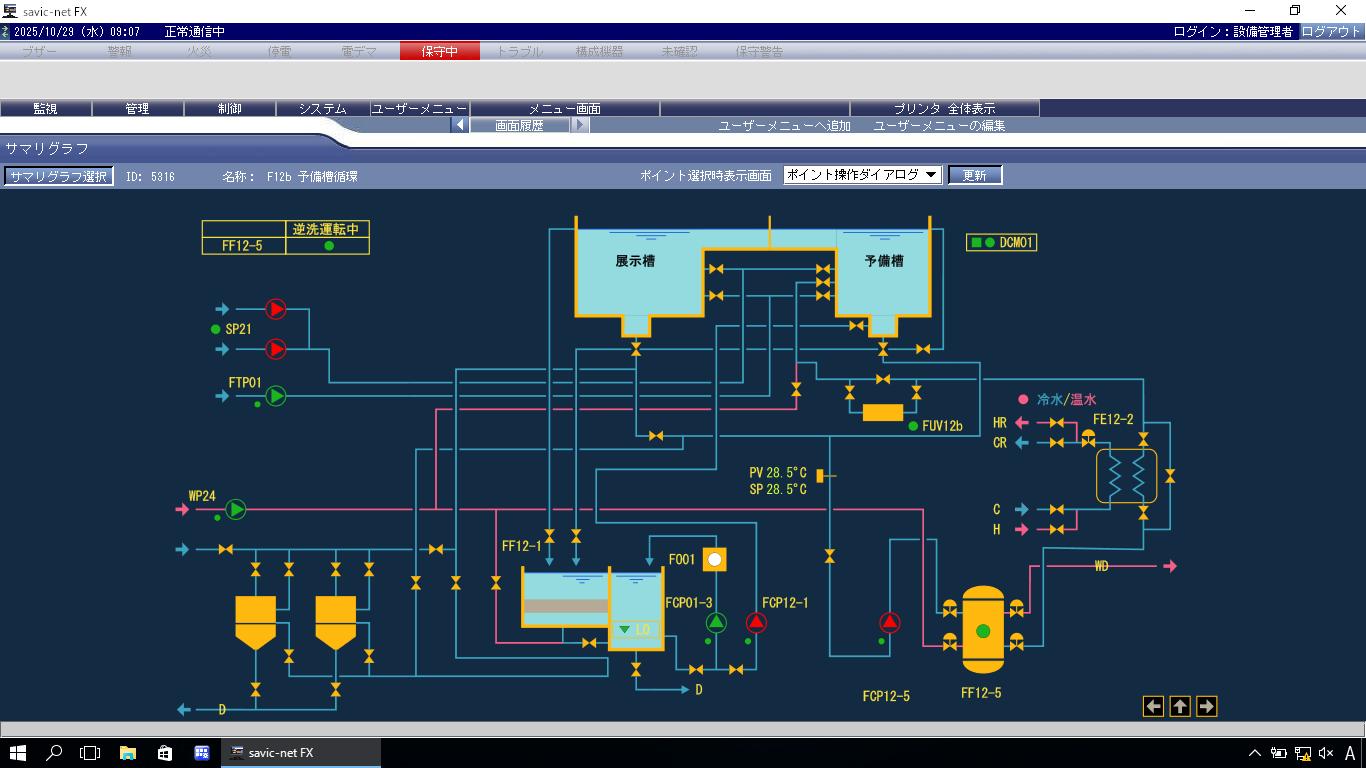Click the サマリグラフ選択 button
Viewport: 1366px width, 768px height.
click(58, 176)
